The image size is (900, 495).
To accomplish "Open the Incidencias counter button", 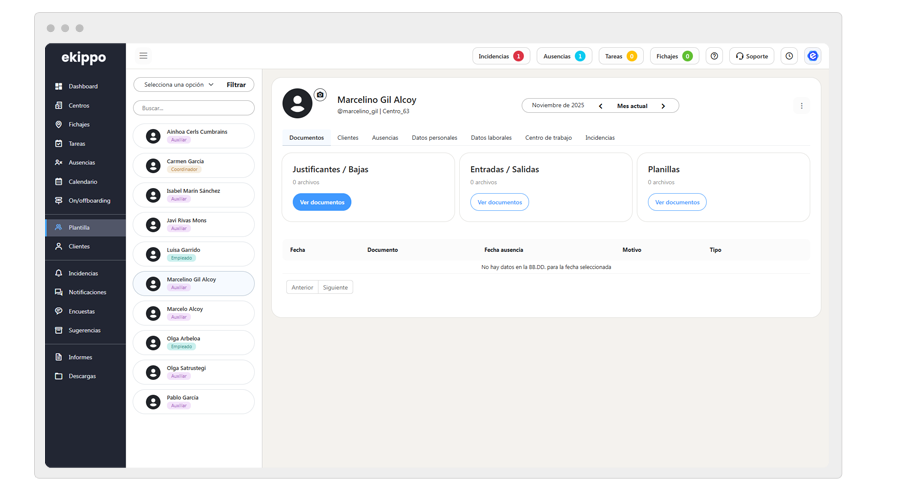I will click(500, 56).
